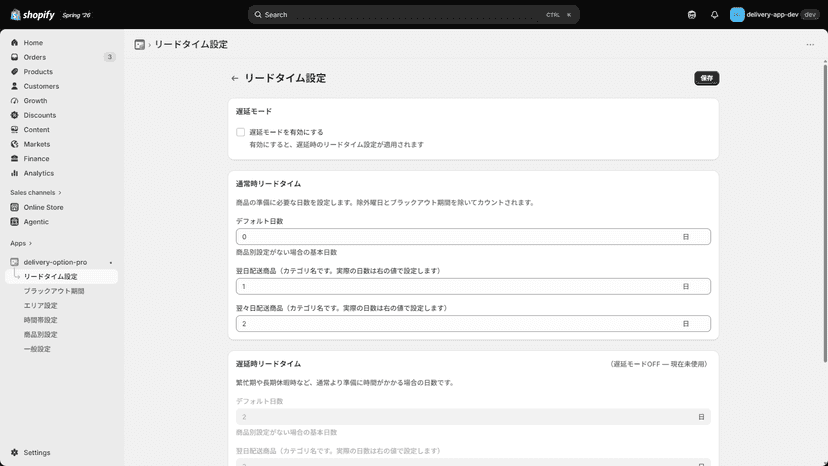Click the 遅延時リードタイム section heading
This screenshot has height=466, width=828.
(x=268, y=364)
